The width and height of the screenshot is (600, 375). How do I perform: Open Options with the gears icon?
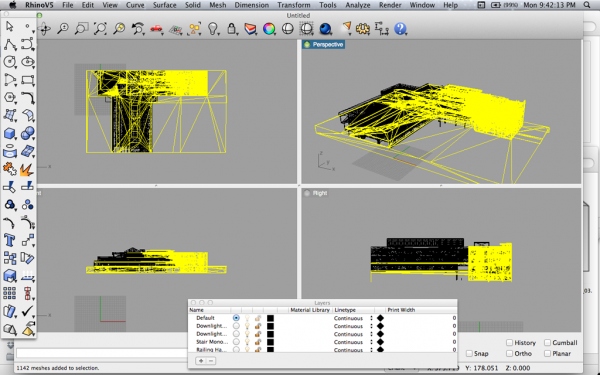pyautogui.click(x=363, y=29)
